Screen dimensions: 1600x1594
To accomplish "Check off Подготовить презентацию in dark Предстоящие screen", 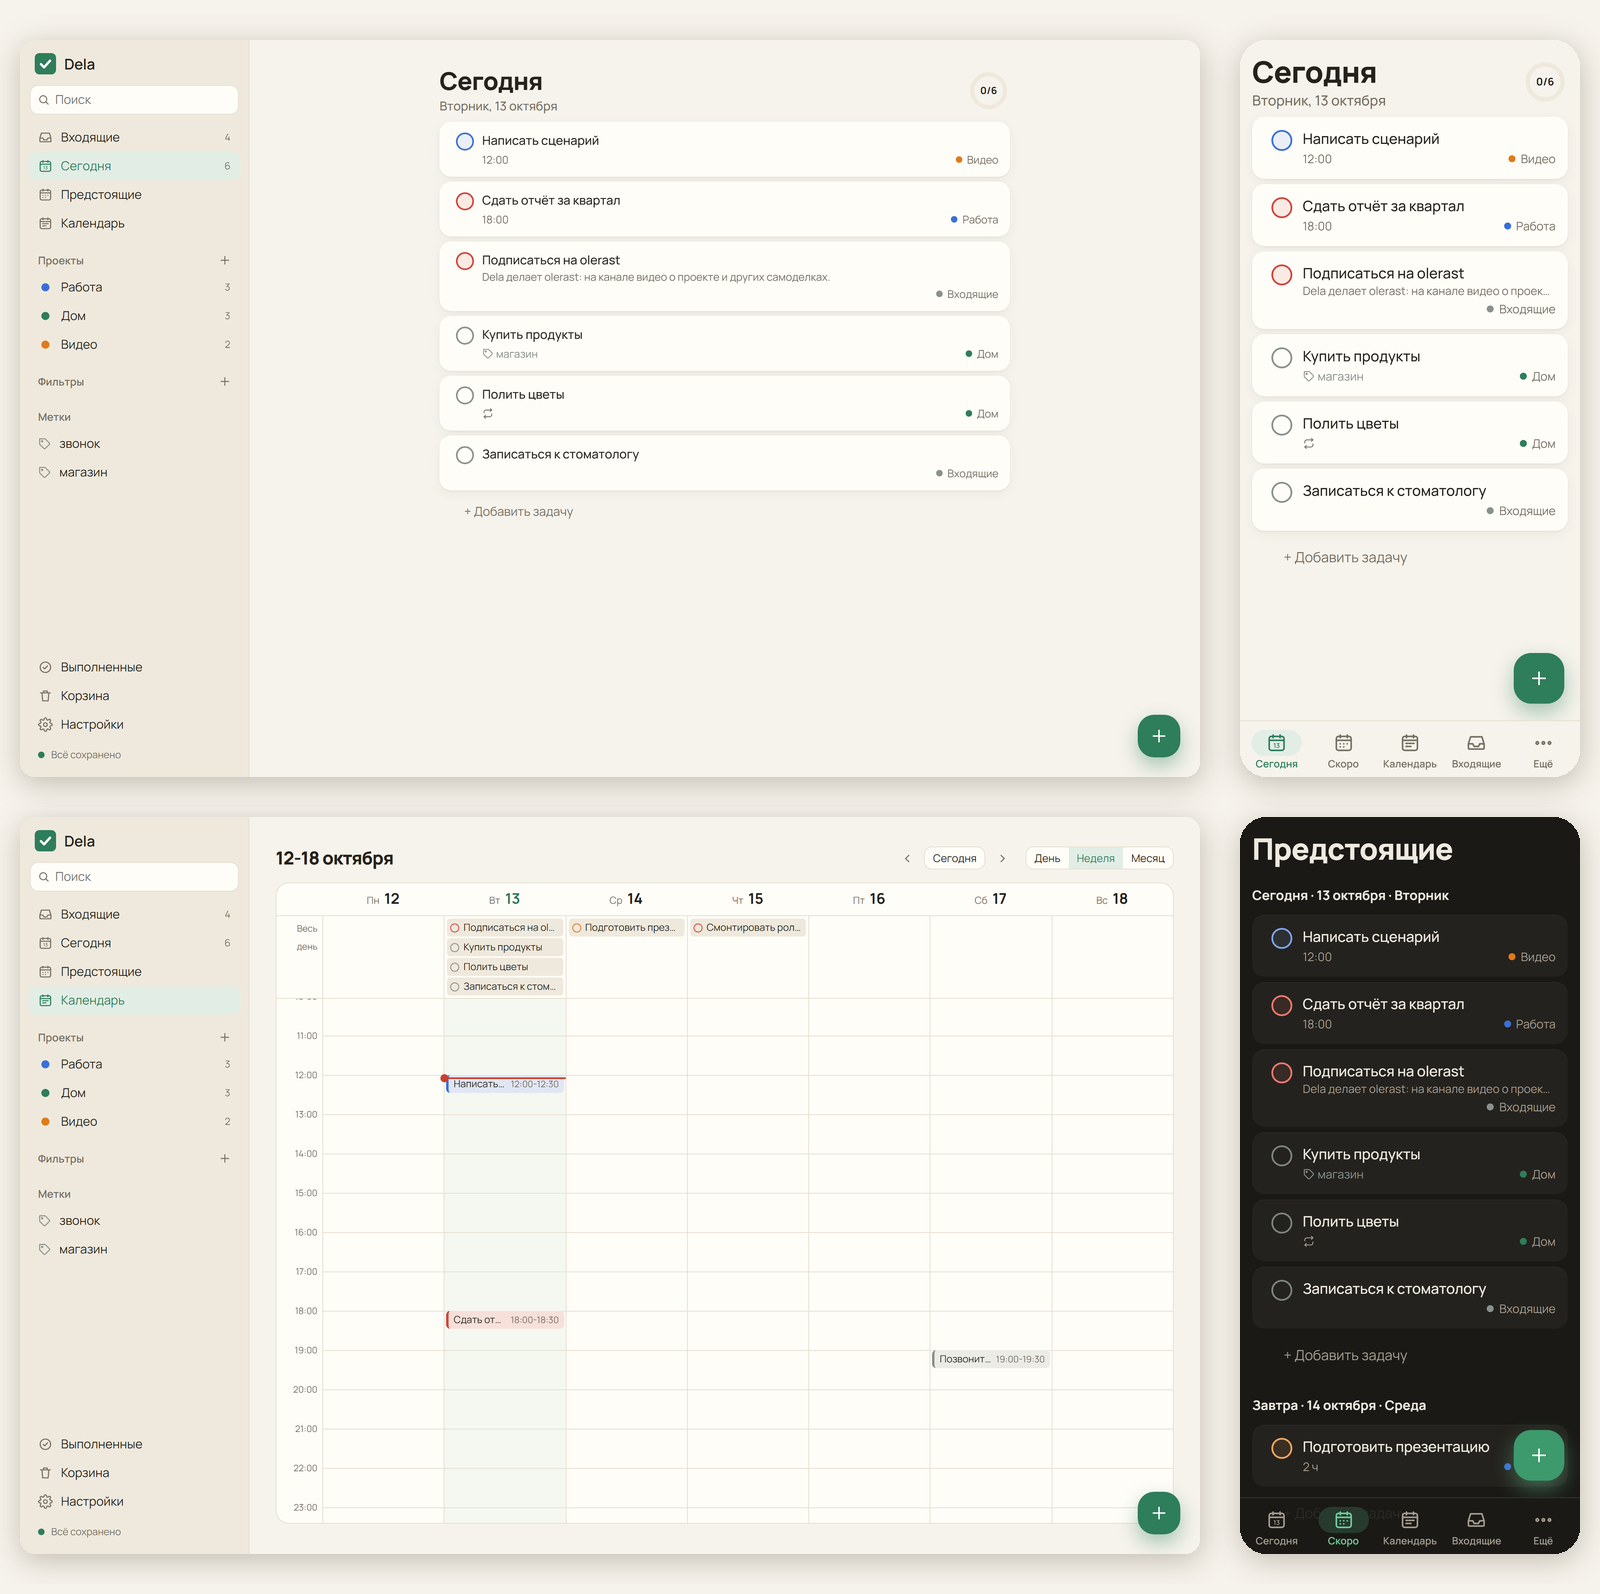I will (1281, 1448).
